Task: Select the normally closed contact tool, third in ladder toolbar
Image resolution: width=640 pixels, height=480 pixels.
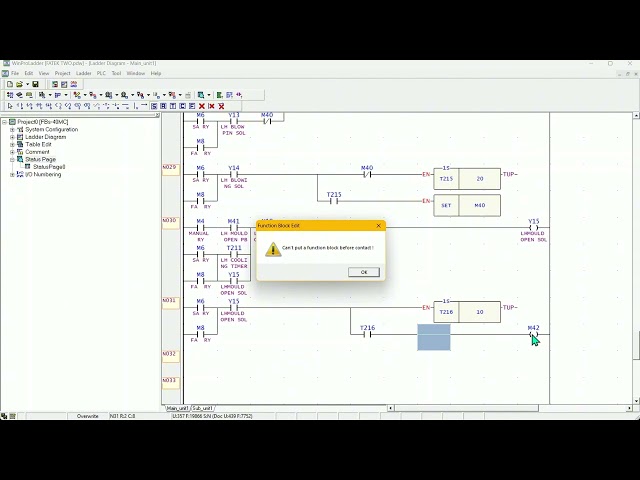Action: click(29, 106)
